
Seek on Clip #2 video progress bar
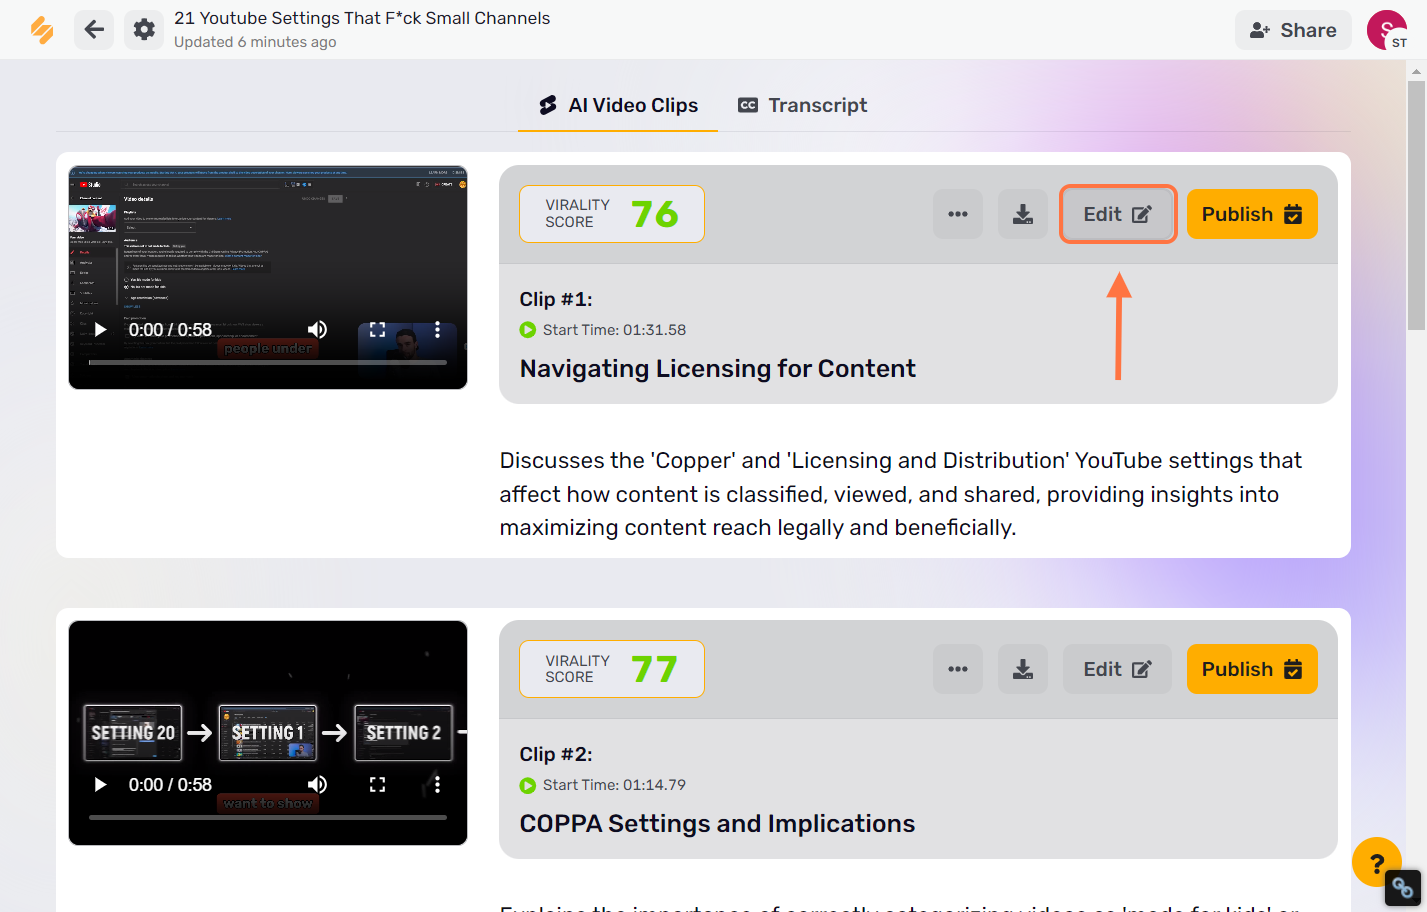tap(268, 817)
